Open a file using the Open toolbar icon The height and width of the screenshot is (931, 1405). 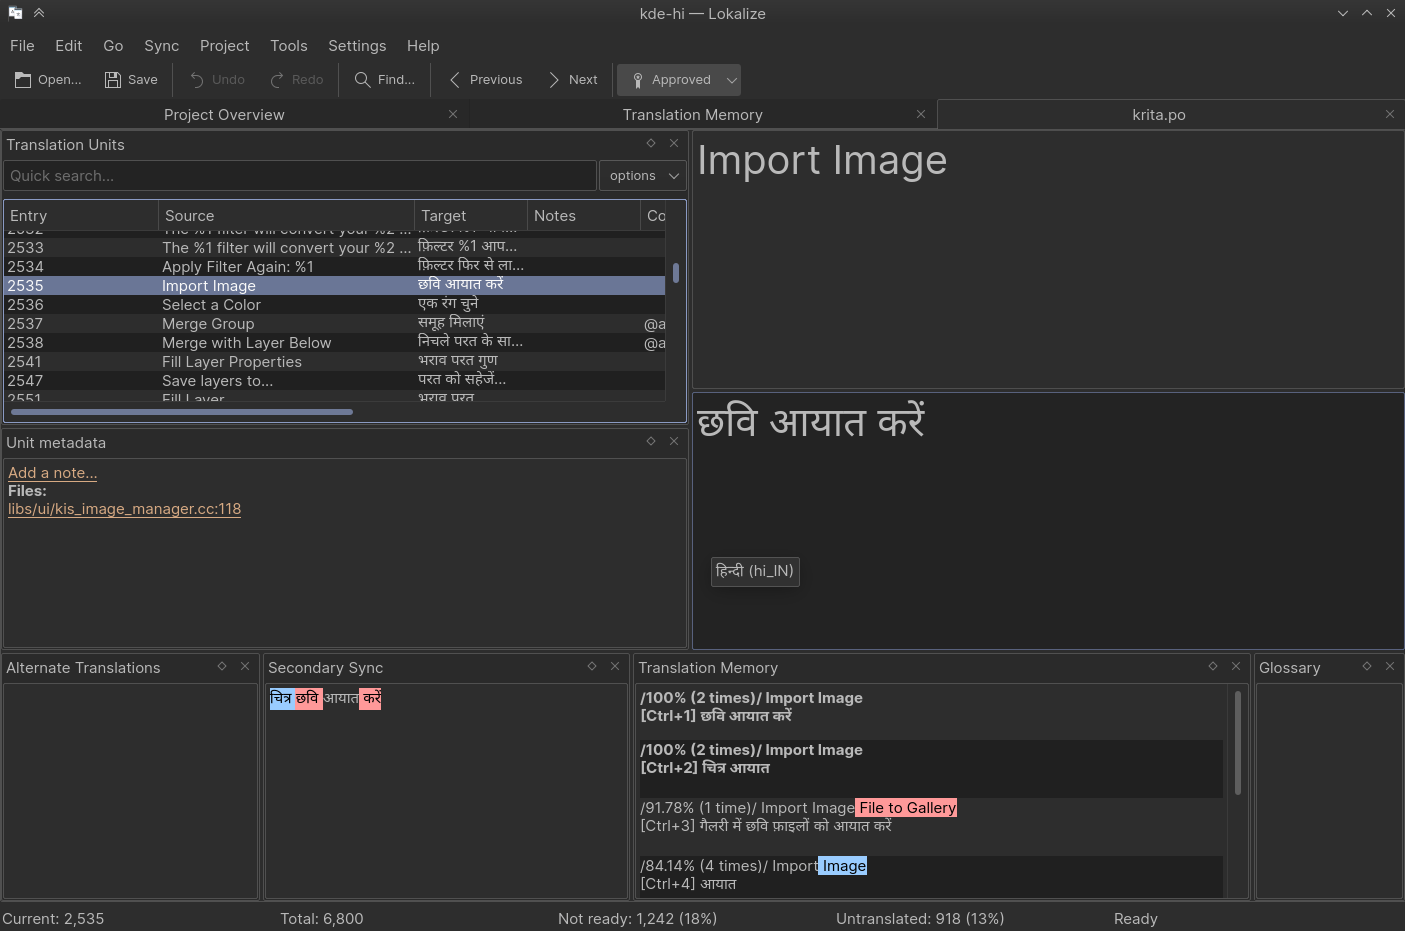point(22,79)
